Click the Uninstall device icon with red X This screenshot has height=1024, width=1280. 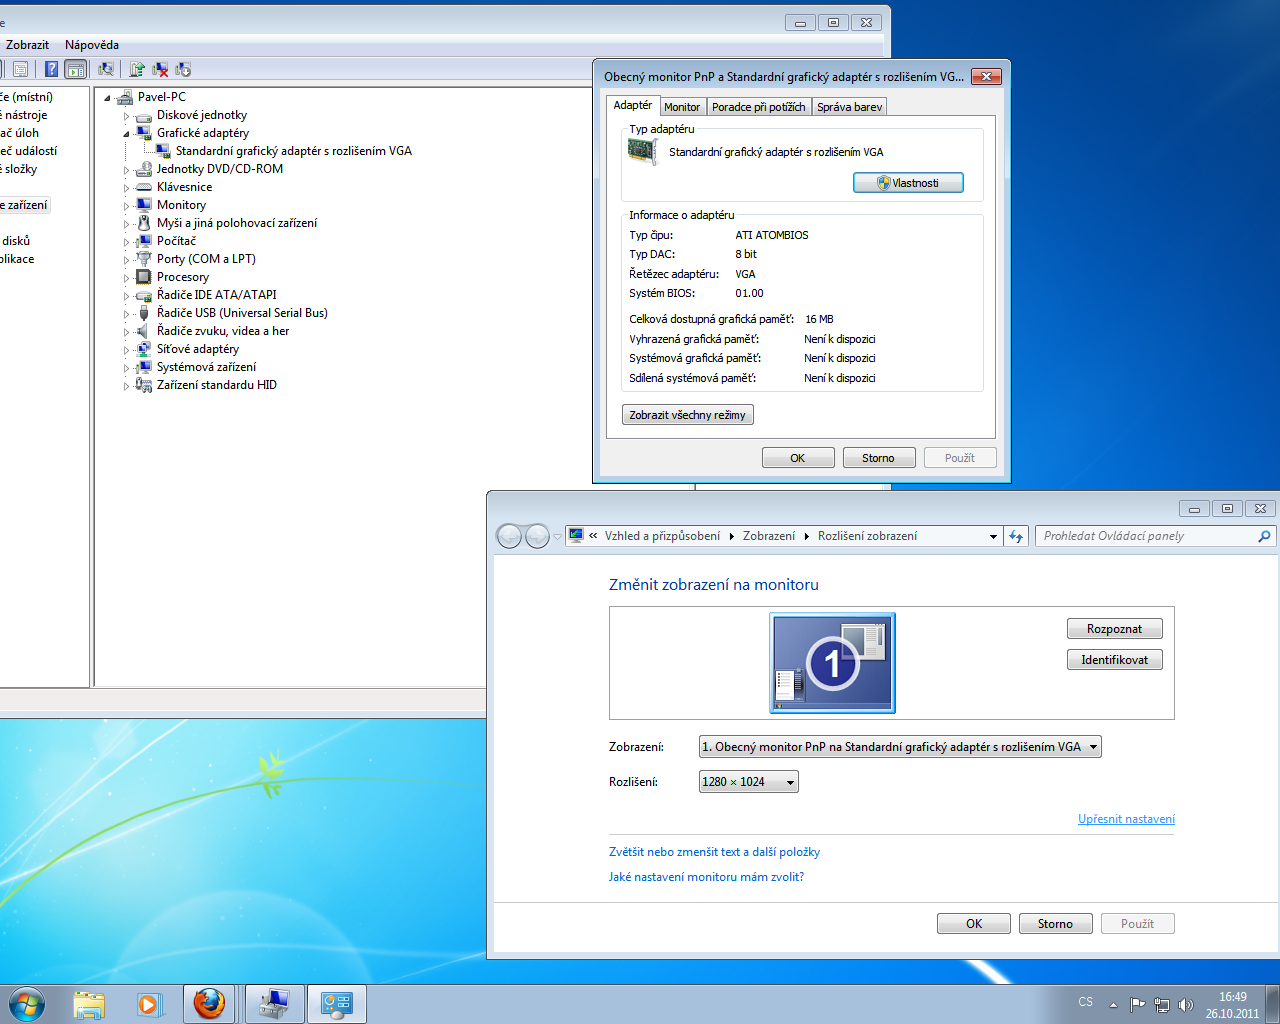[x=160, y=69]
